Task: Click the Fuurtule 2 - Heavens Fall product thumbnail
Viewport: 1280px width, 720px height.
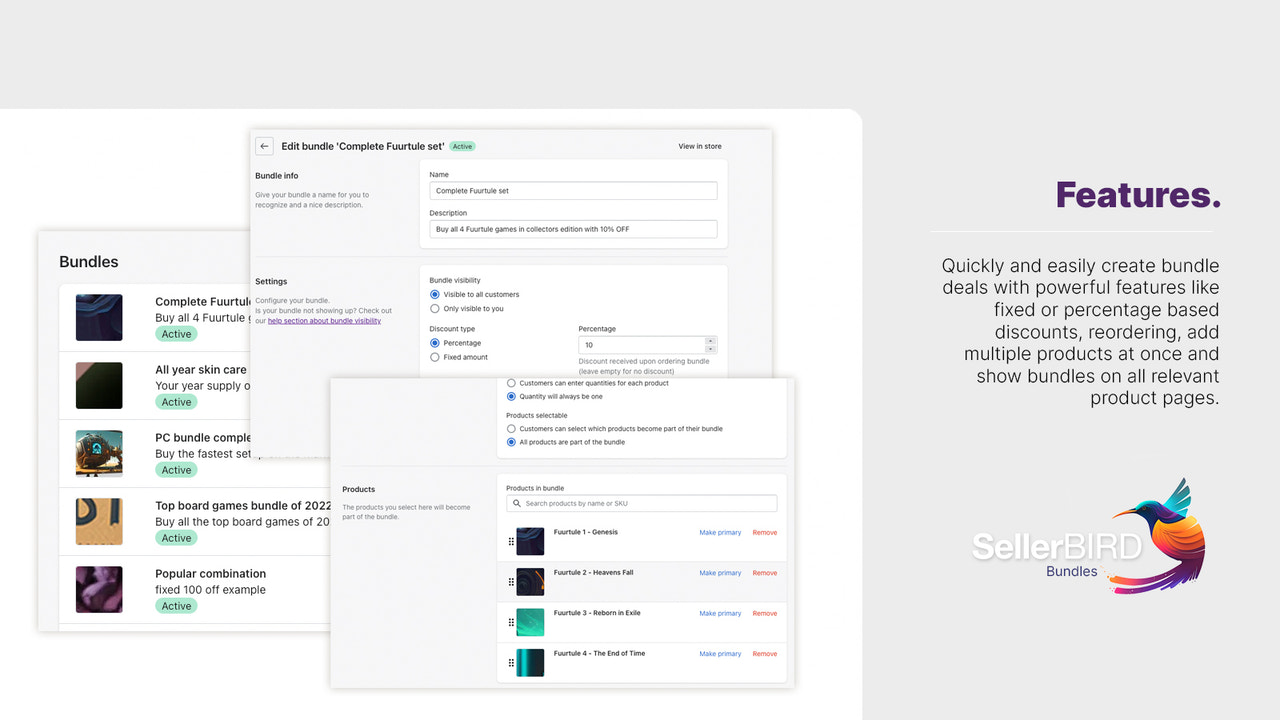Action: click(x=530, y=582)
